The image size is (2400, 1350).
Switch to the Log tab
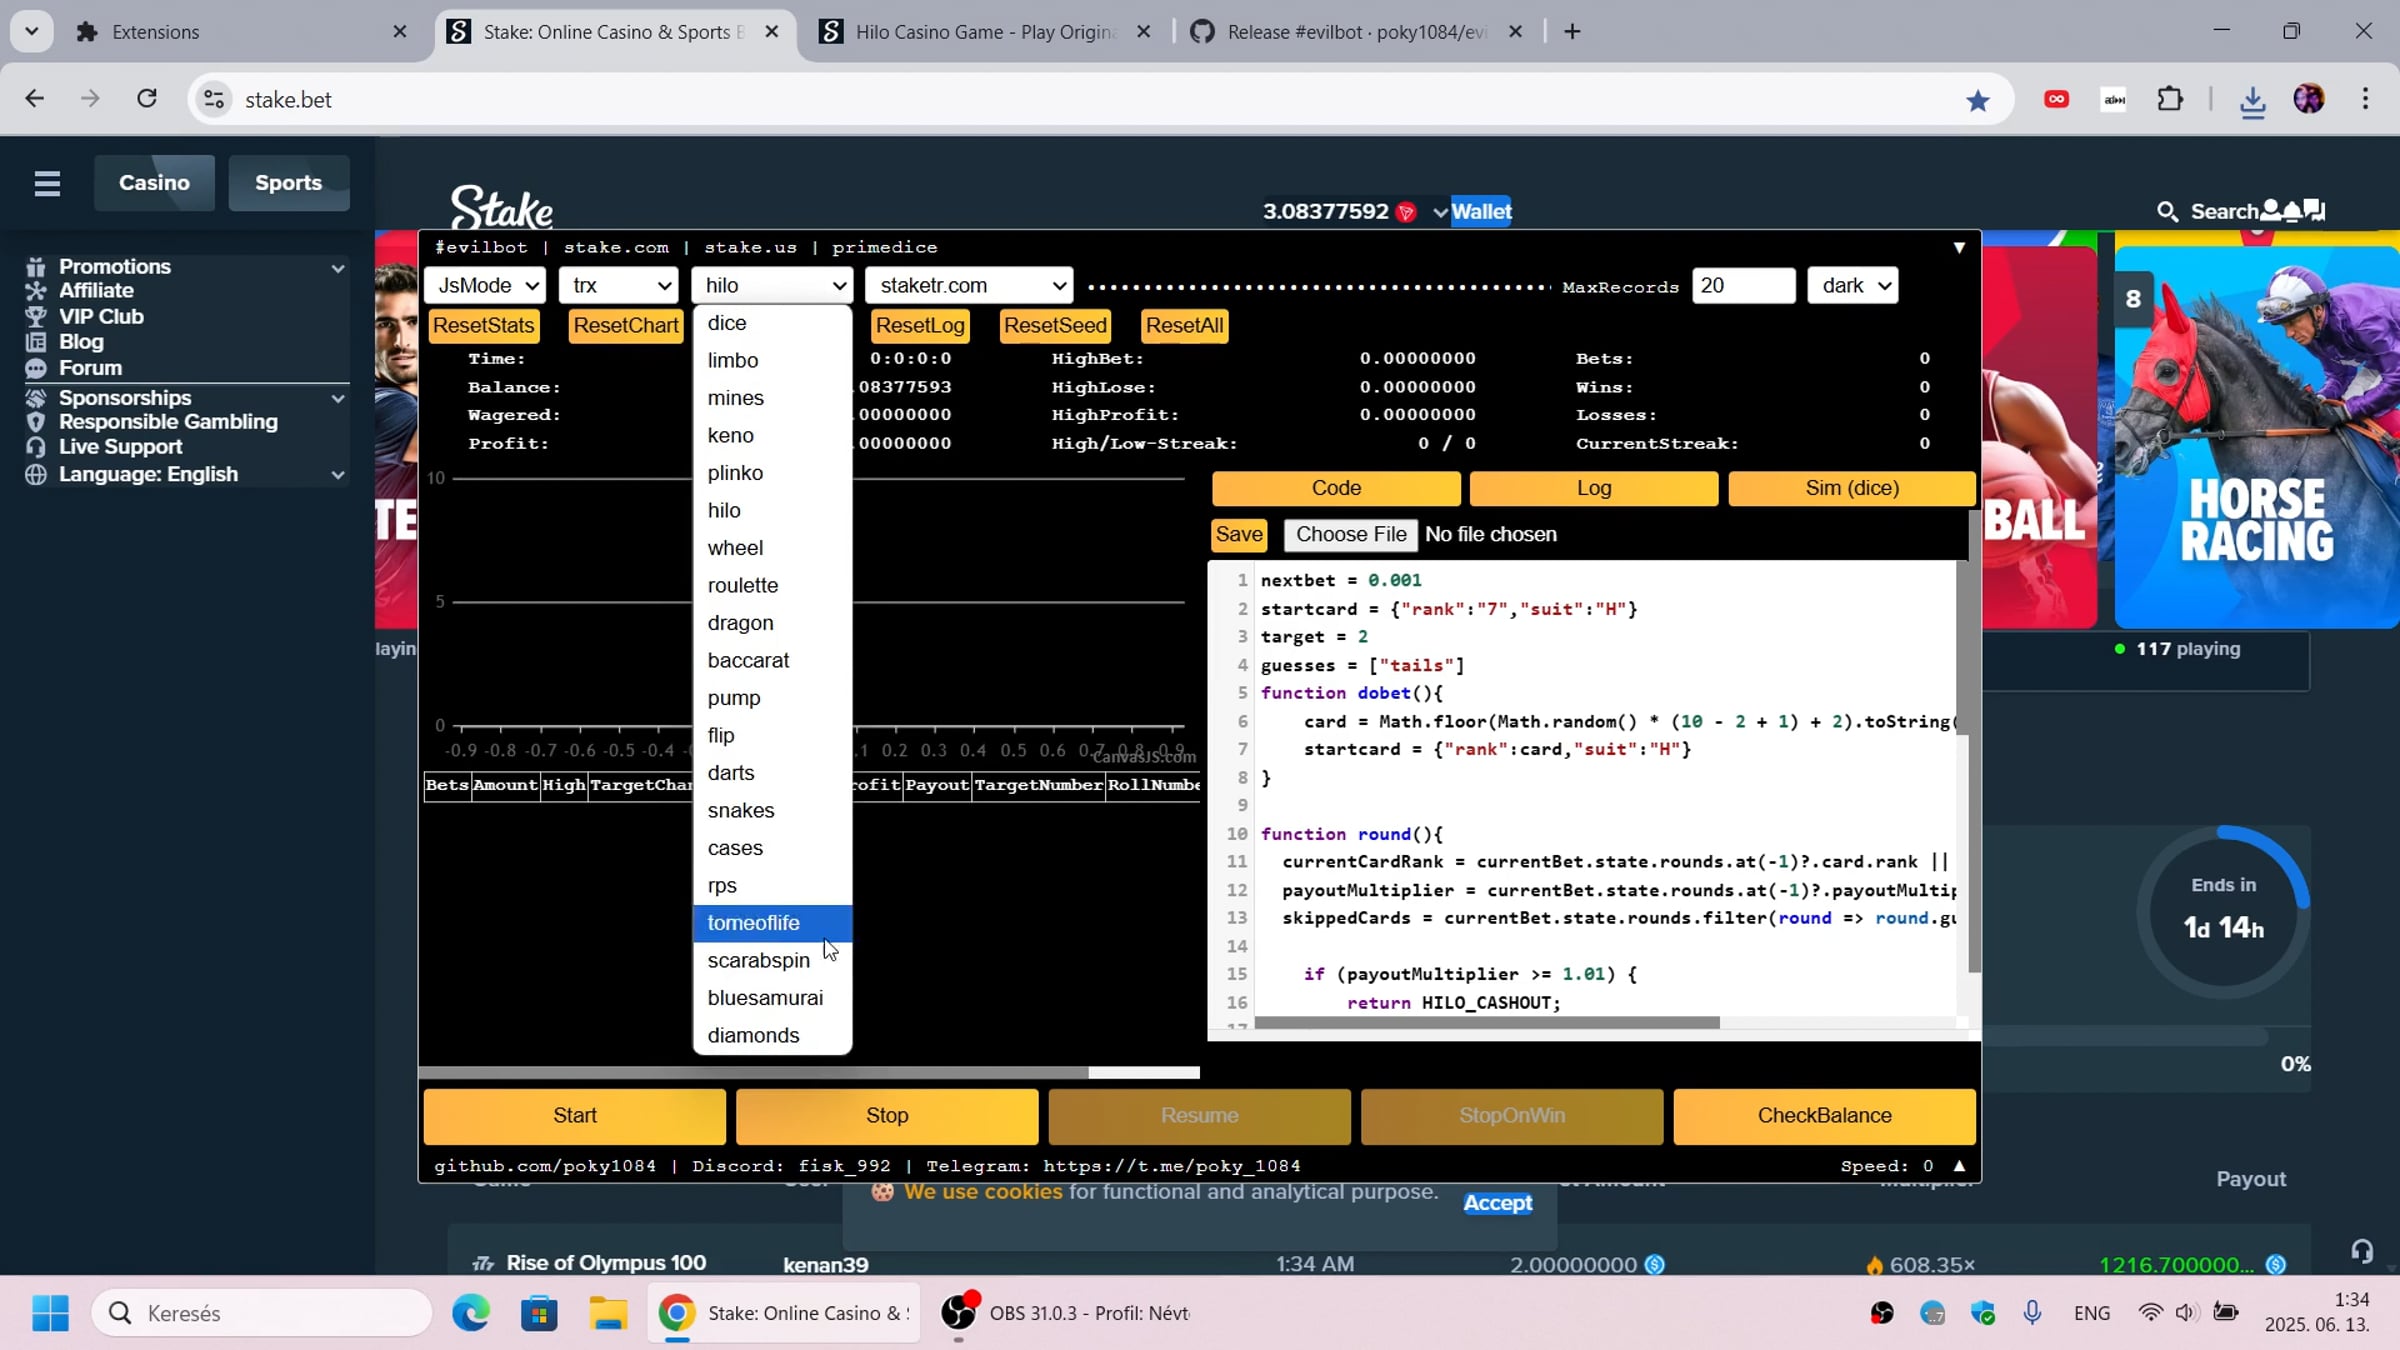(1593, 488)
